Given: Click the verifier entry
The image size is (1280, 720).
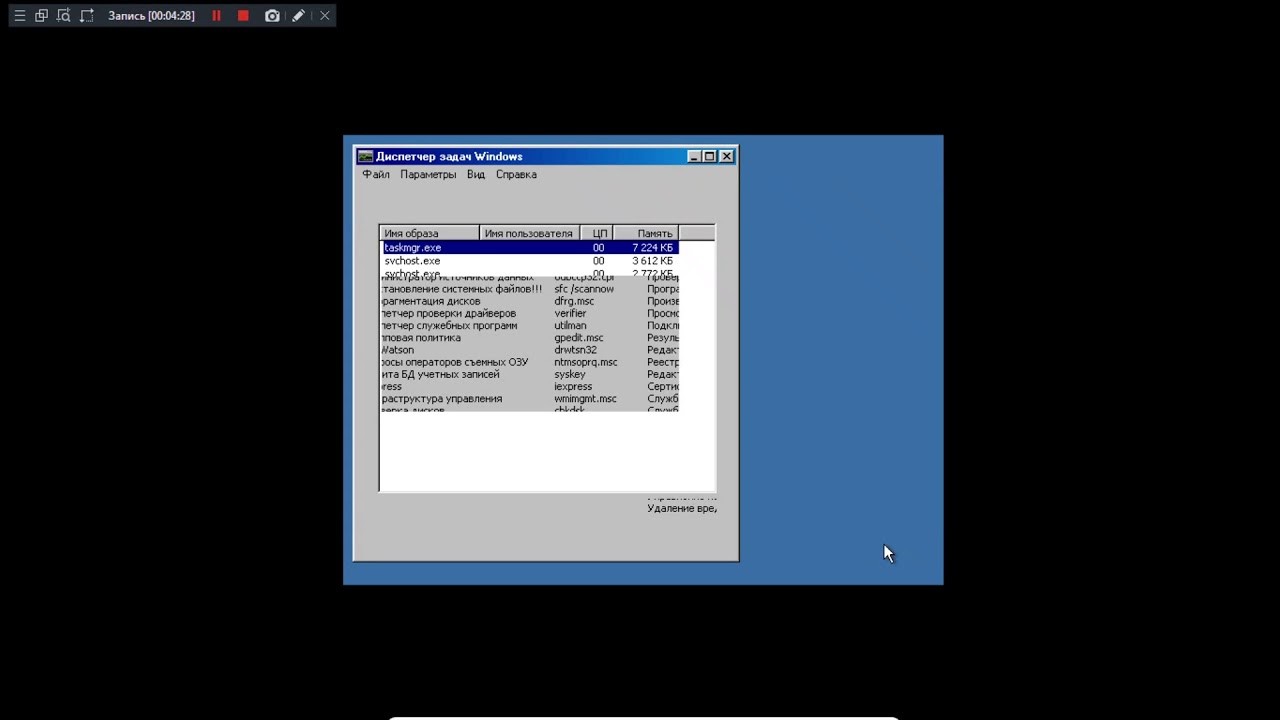Looking at the screenshot, I should point(570,313).
